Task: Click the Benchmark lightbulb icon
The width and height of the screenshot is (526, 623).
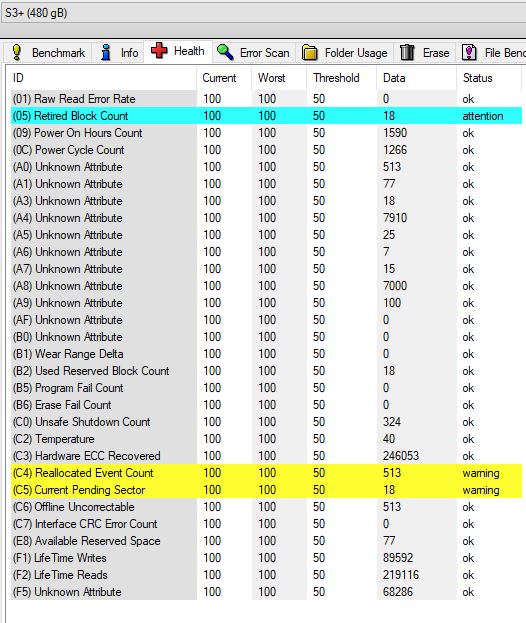Action: (17, 52)
